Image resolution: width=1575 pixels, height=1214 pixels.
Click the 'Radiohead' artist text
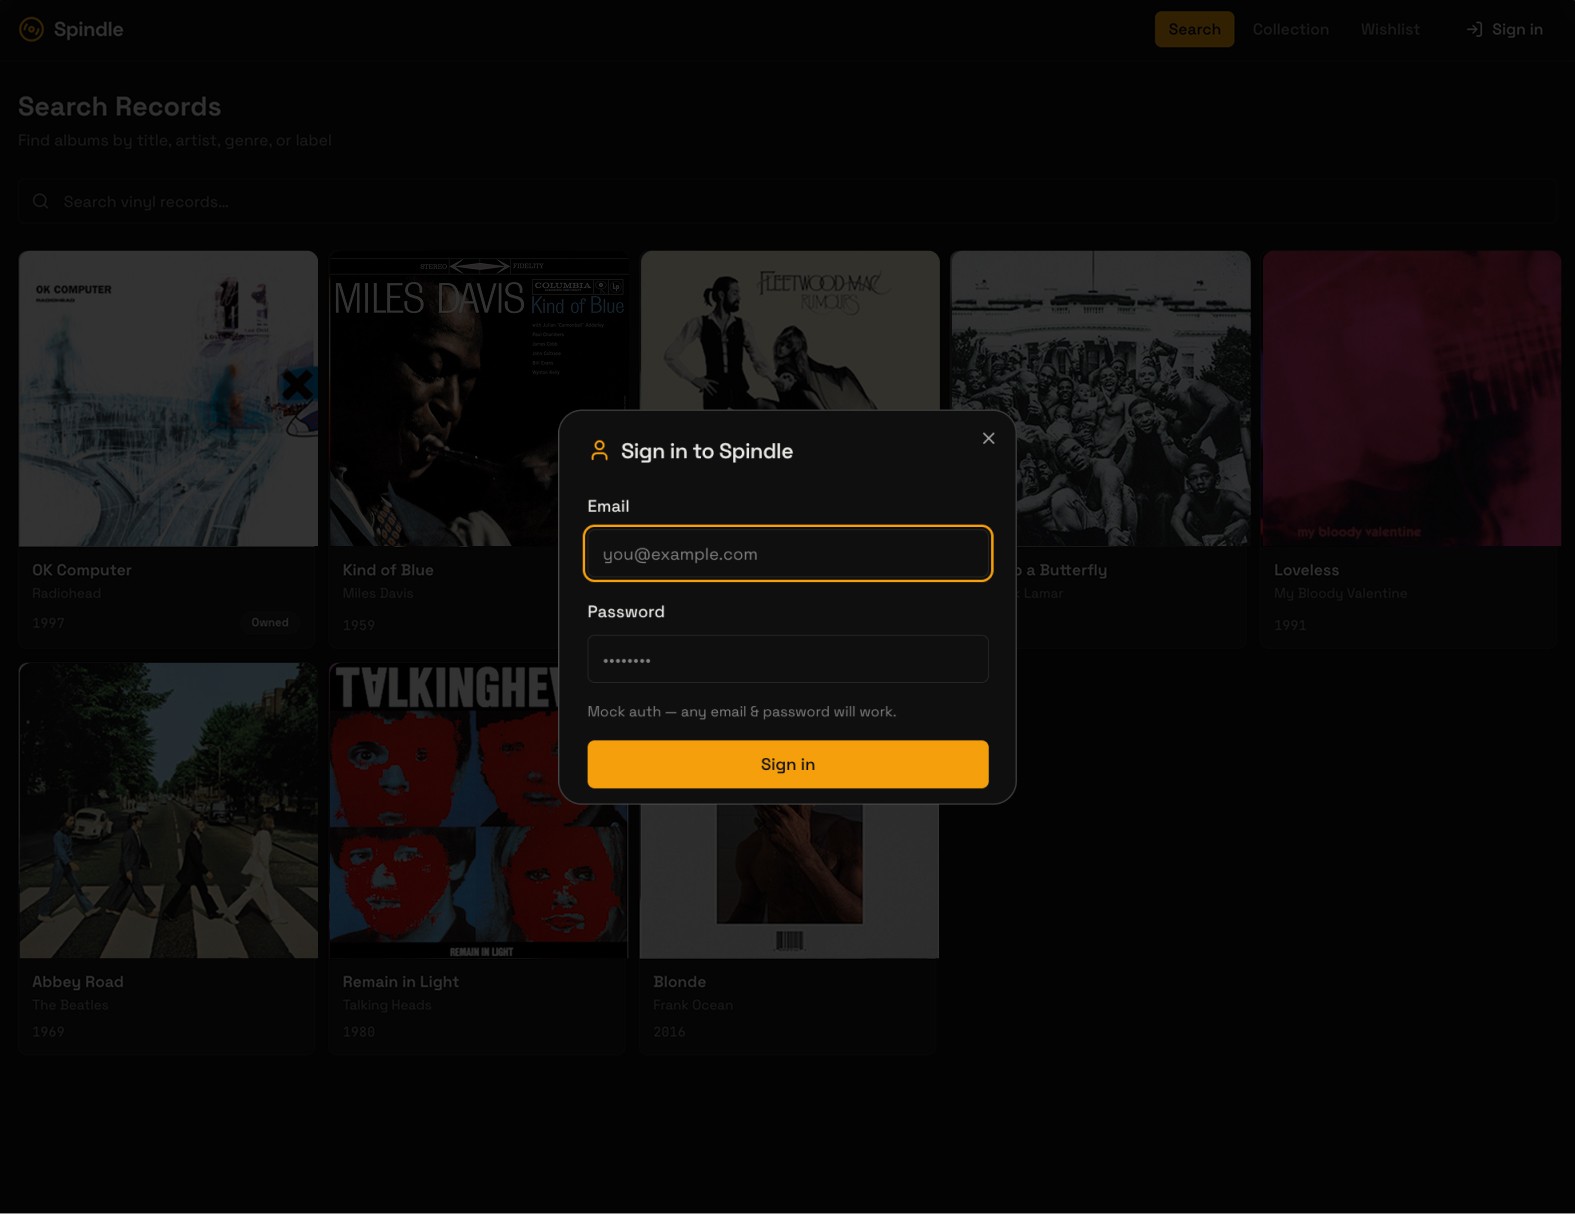pyautogui.click(x=66, y=593)
